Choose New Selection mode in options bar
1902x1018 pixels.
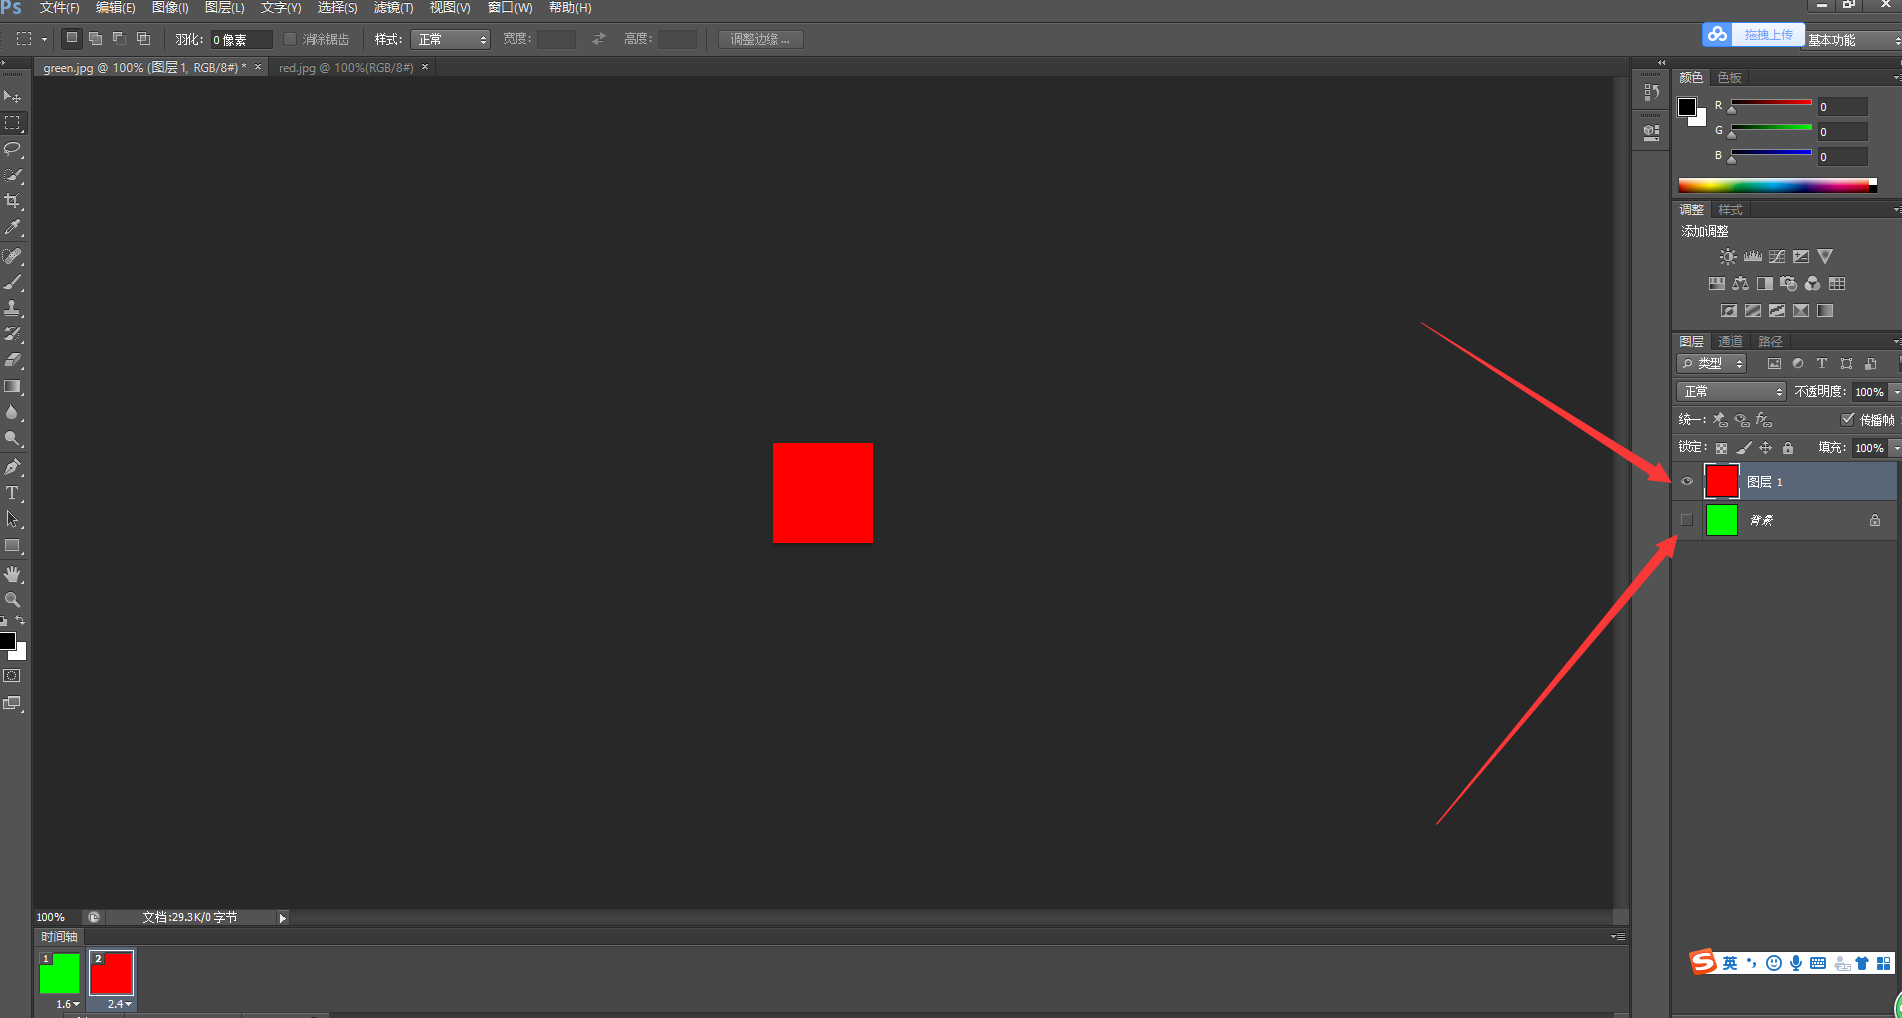71,39
